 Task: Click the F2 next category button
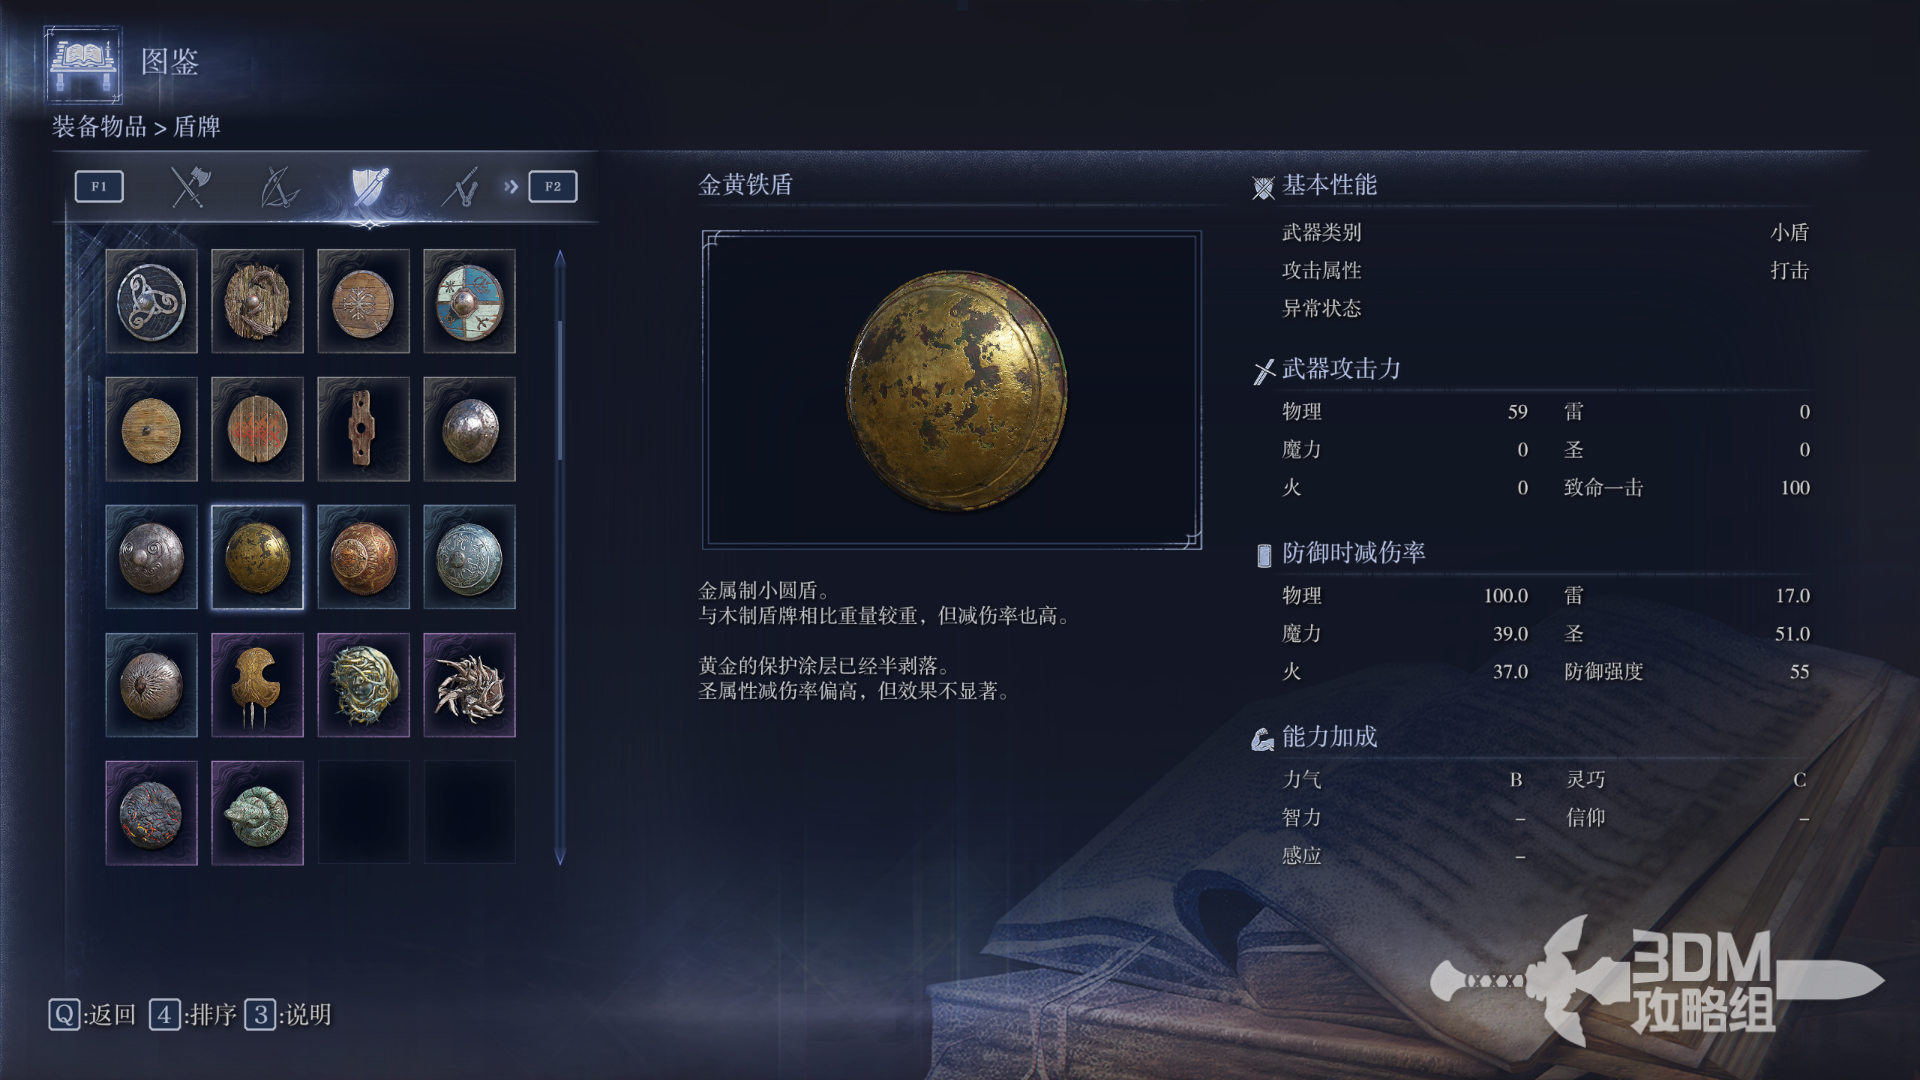pyautogui.click(x=553, y=187)
